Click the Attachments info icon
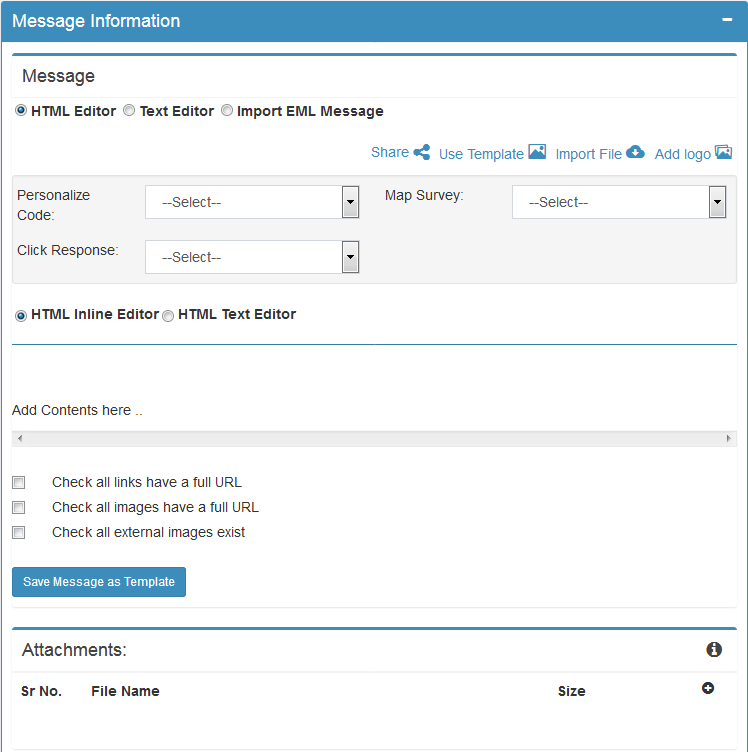 (714, 650)
